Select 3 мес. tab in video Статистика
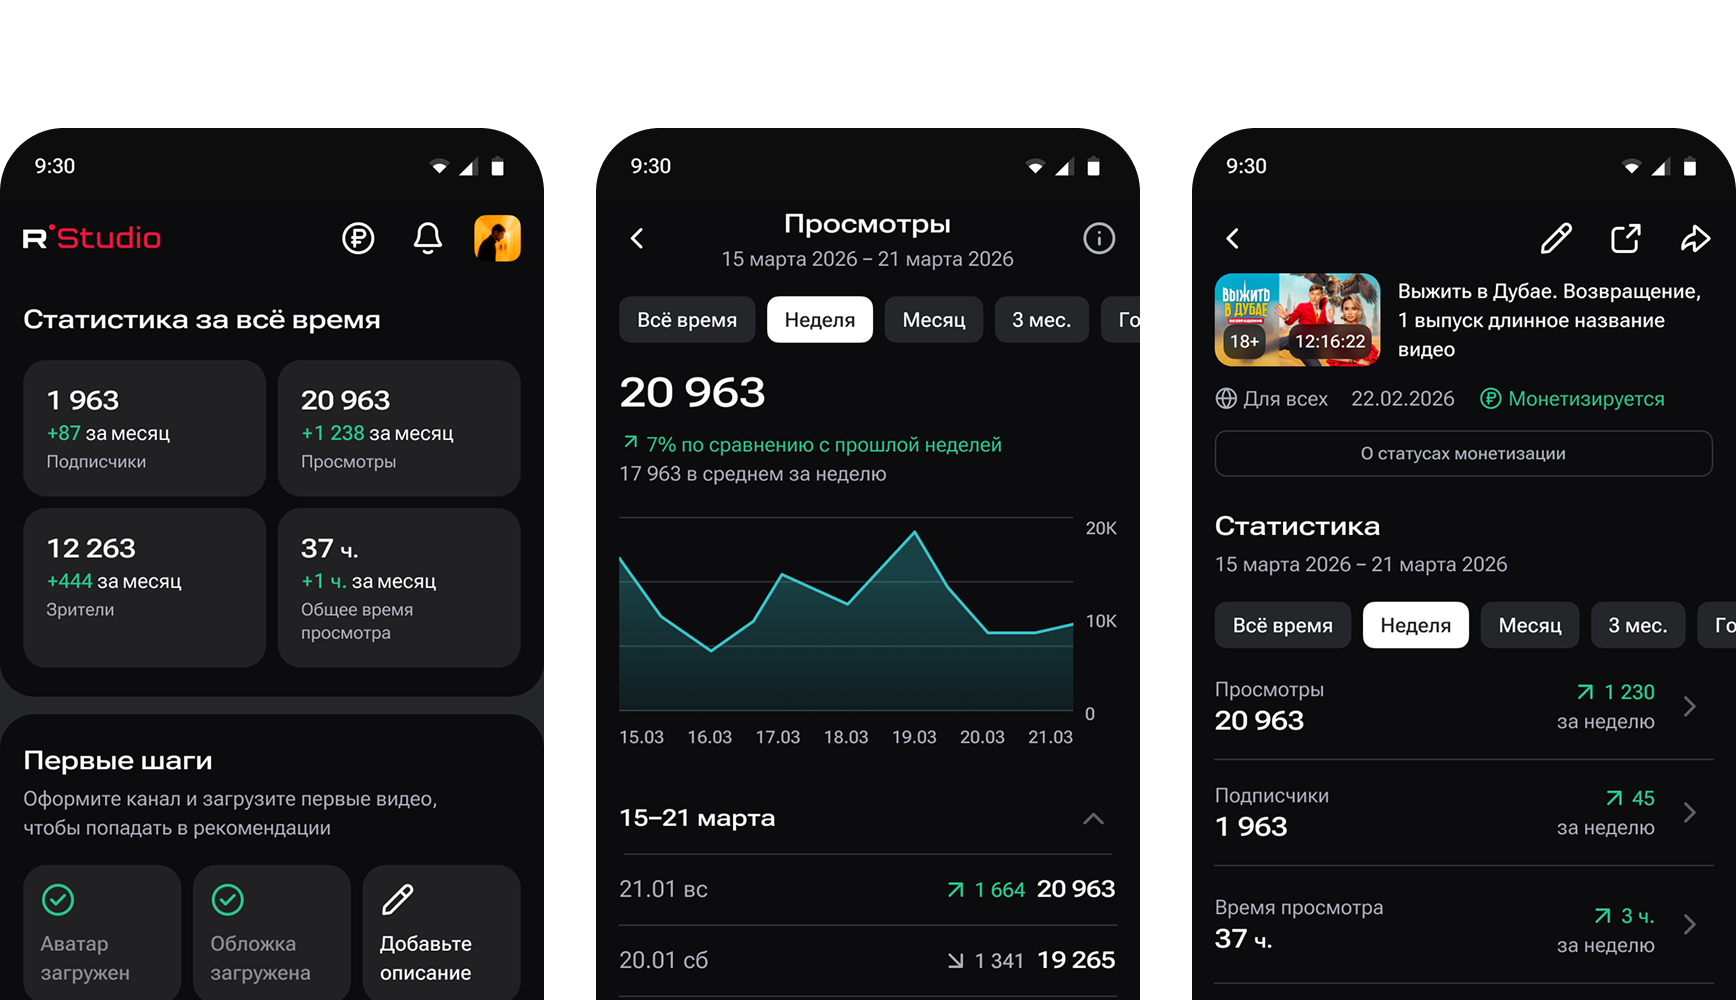The image size is (1736, 1000). (x=1637, y=625)
